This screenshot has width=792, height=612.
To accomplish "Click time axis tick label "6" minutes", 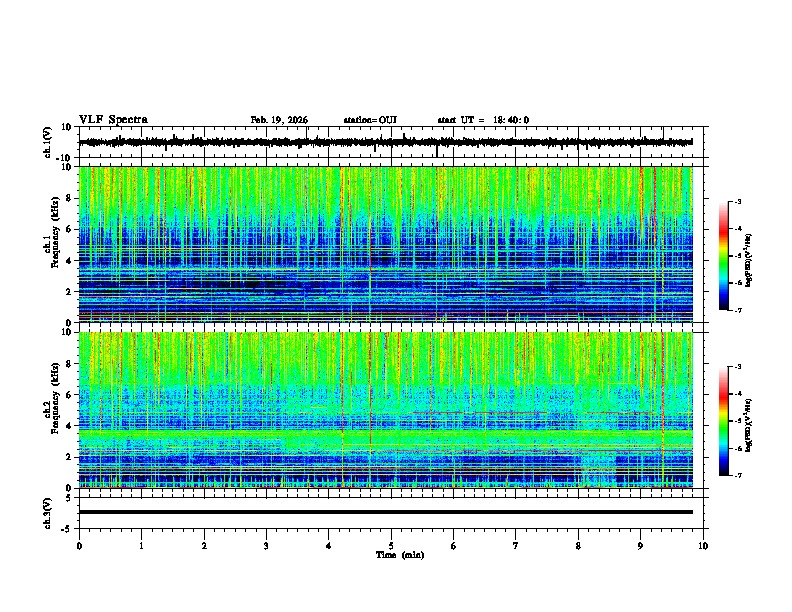I will [454, 546].
